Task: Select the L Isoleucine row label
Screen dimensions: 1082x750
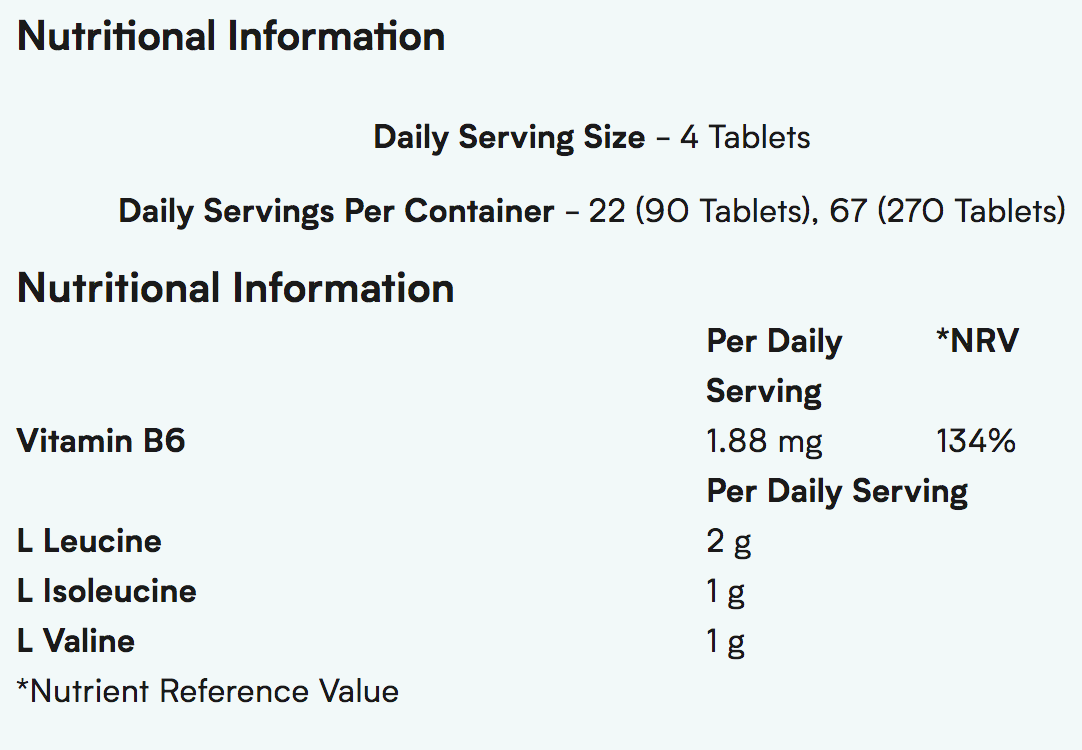Action: (107, 591)
